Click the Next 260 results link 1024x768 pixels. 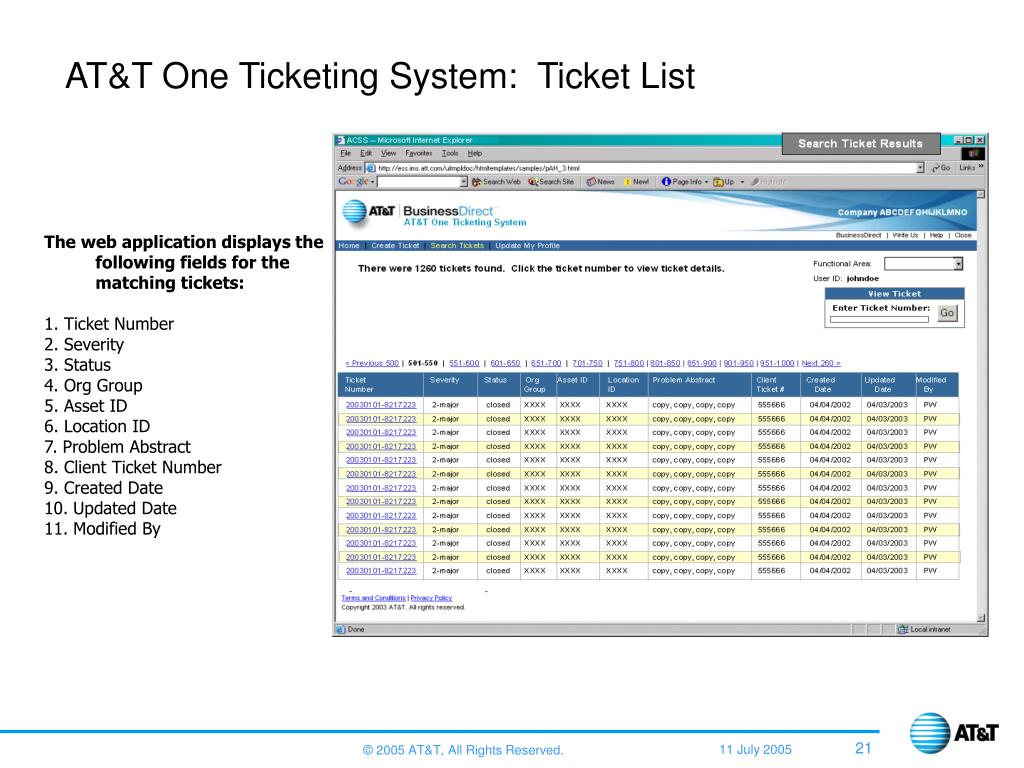click(821, 363)
